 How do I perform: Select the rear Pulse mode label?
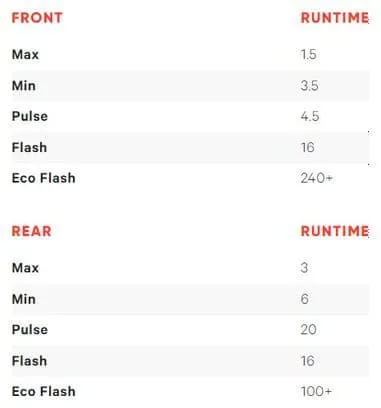pos(30,330)
